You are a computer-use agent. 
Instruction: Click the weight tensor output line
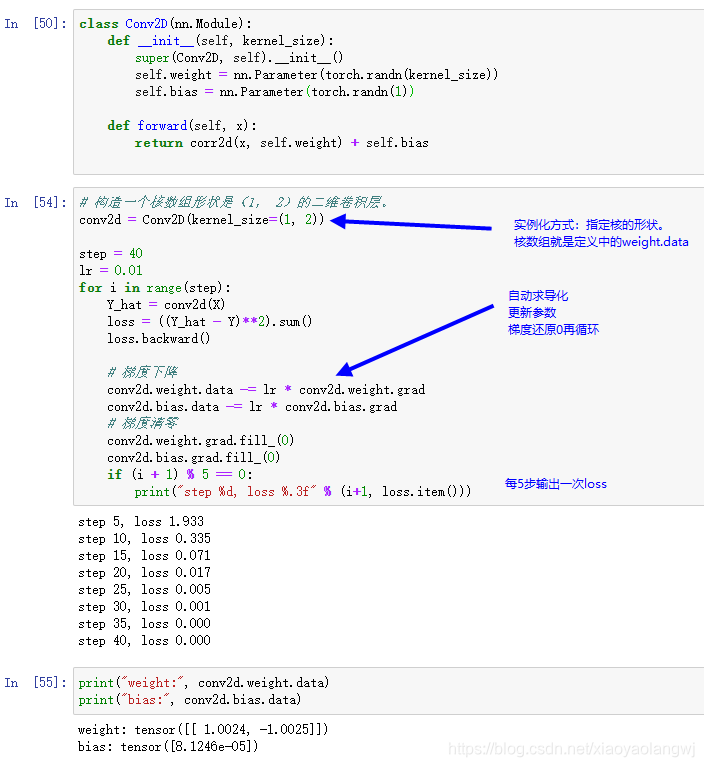[203, 730]
